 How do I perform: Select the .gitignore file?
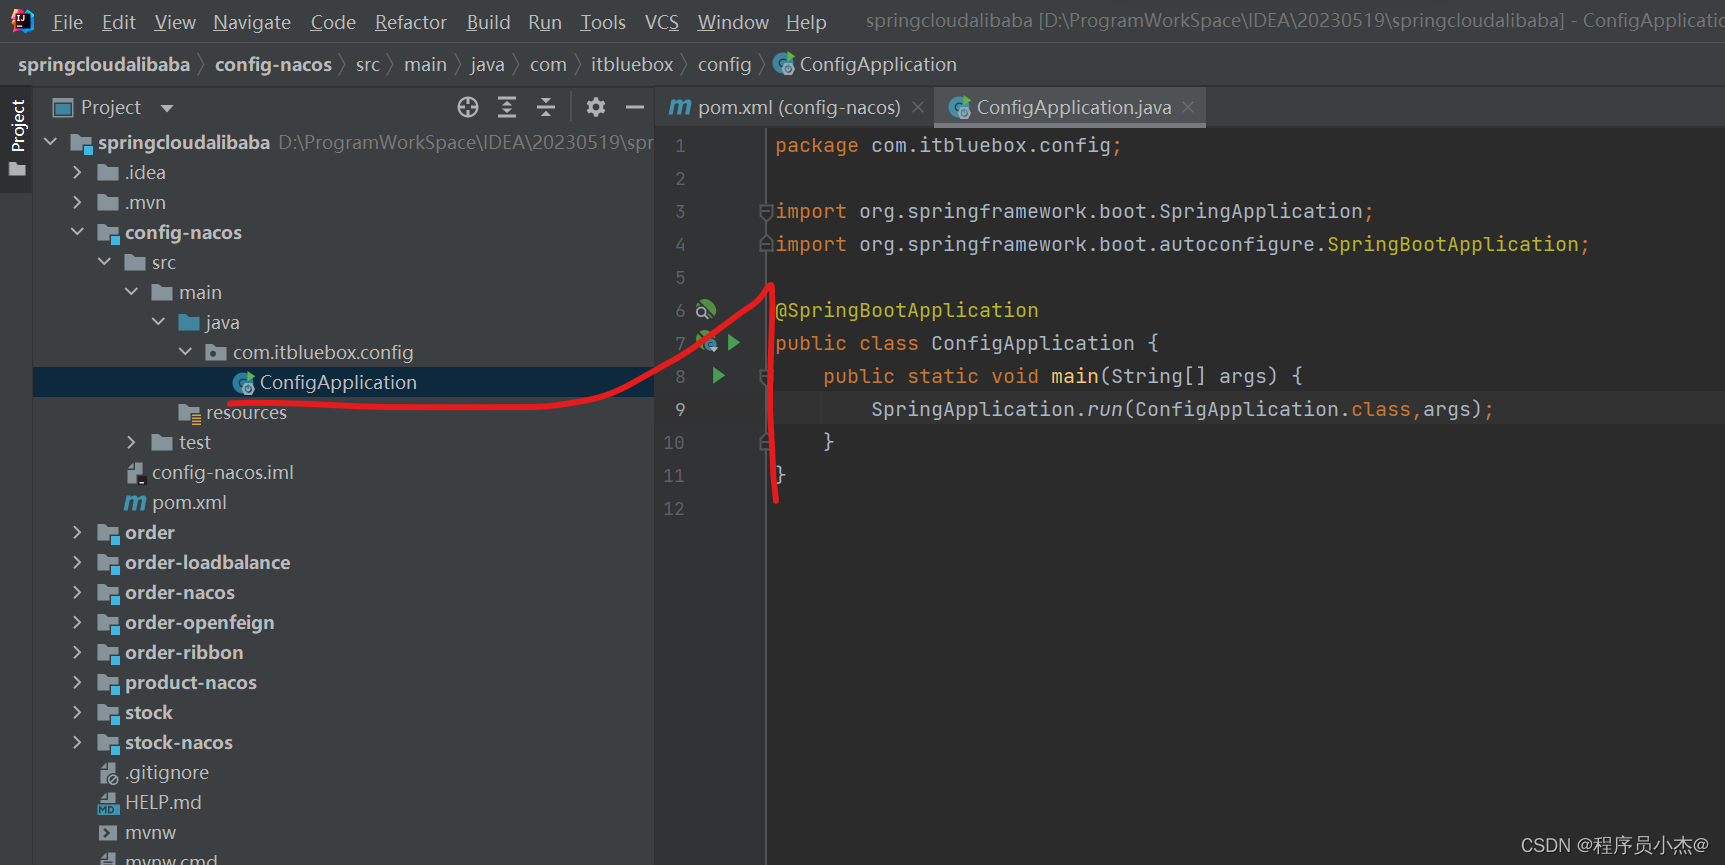pos(167,772)
